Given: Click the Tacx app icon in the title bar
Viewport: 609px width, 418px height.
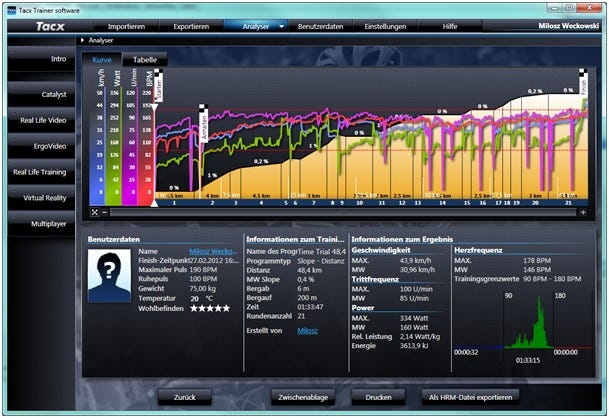Looking at the screenshot, I should click(12, 10).
